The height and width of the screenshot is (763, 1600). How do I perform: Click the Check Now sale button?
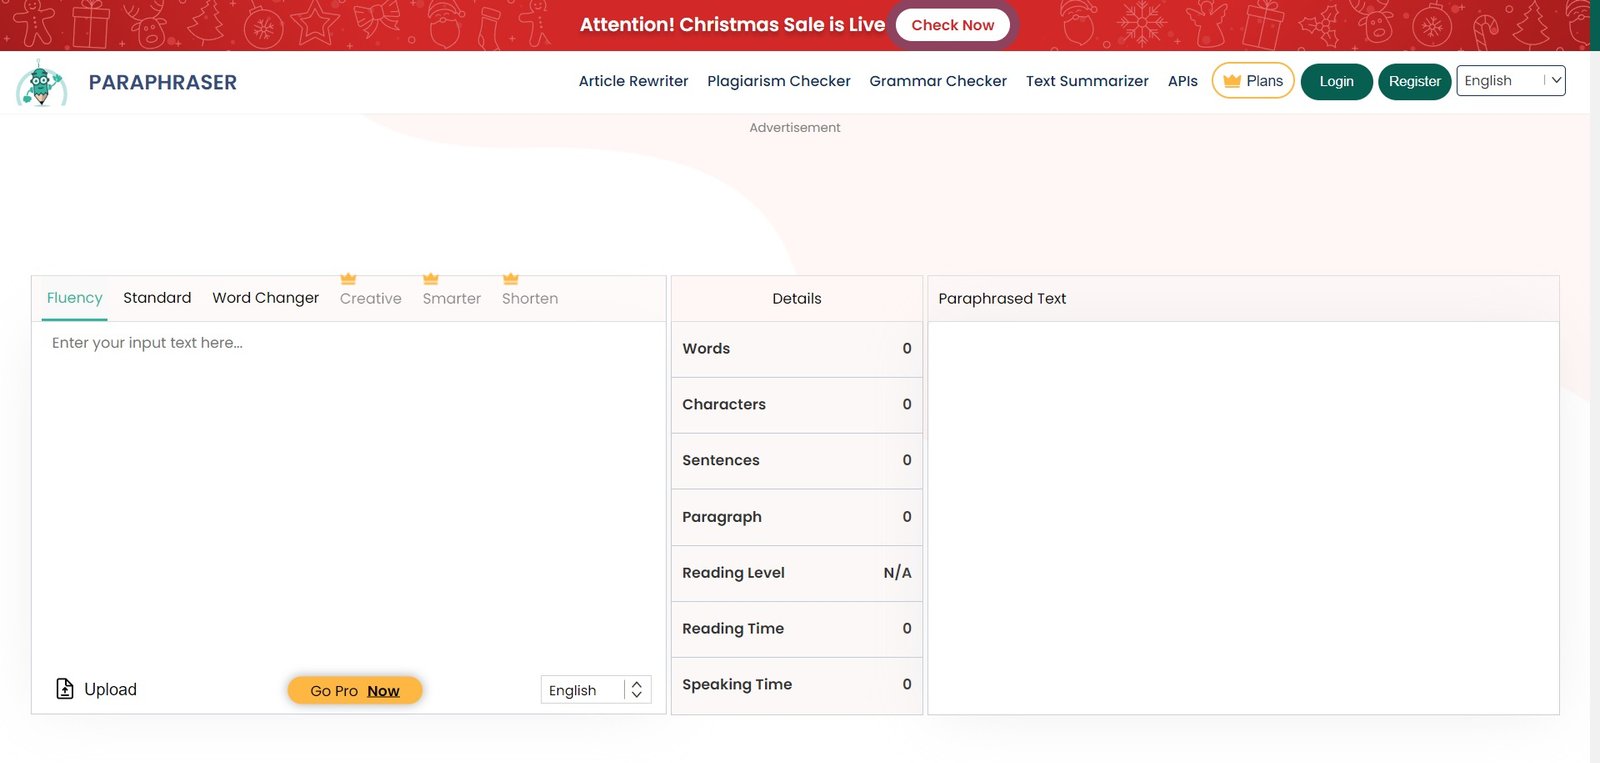953,25
